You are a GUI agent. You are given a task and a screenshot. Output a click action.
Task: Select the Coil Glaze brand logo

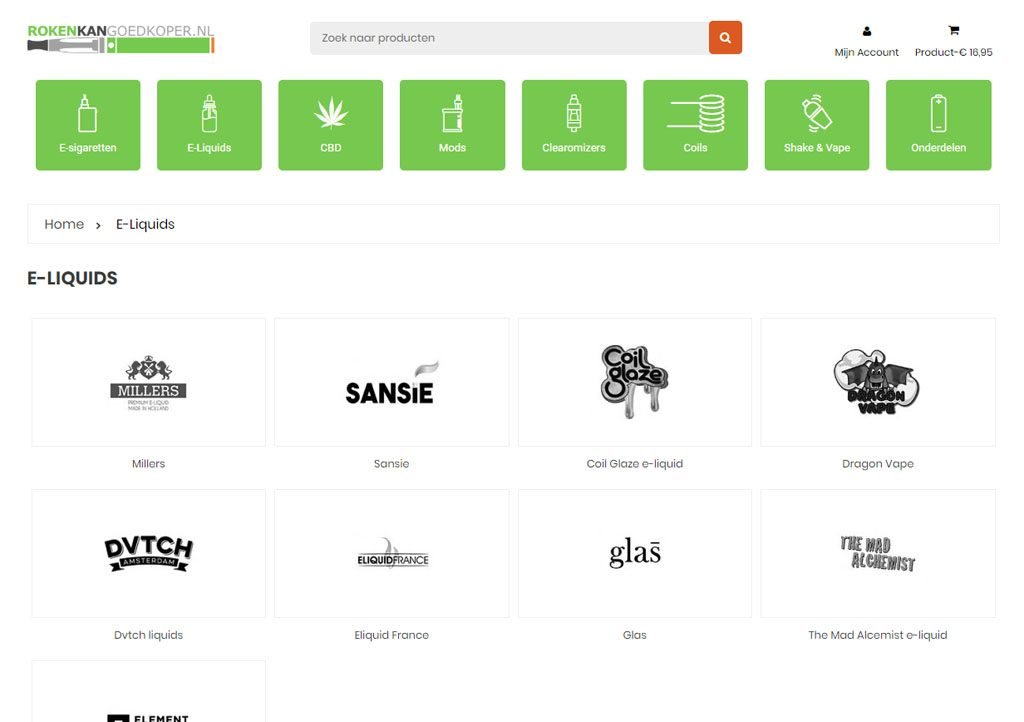635,383
